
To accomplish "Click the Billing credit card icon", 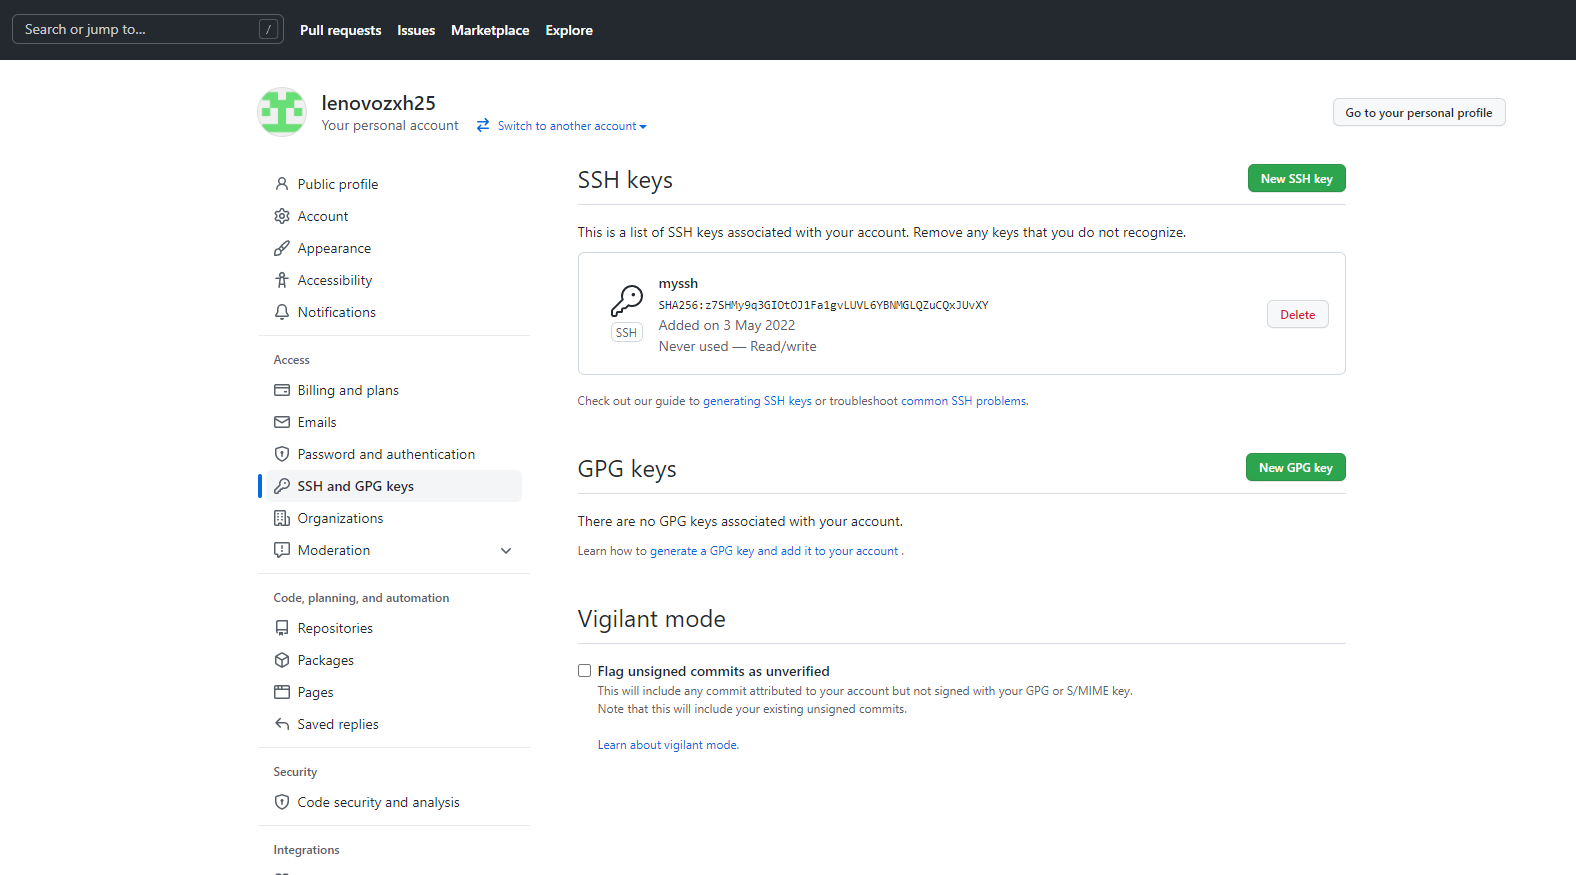I will coord(282,390).
